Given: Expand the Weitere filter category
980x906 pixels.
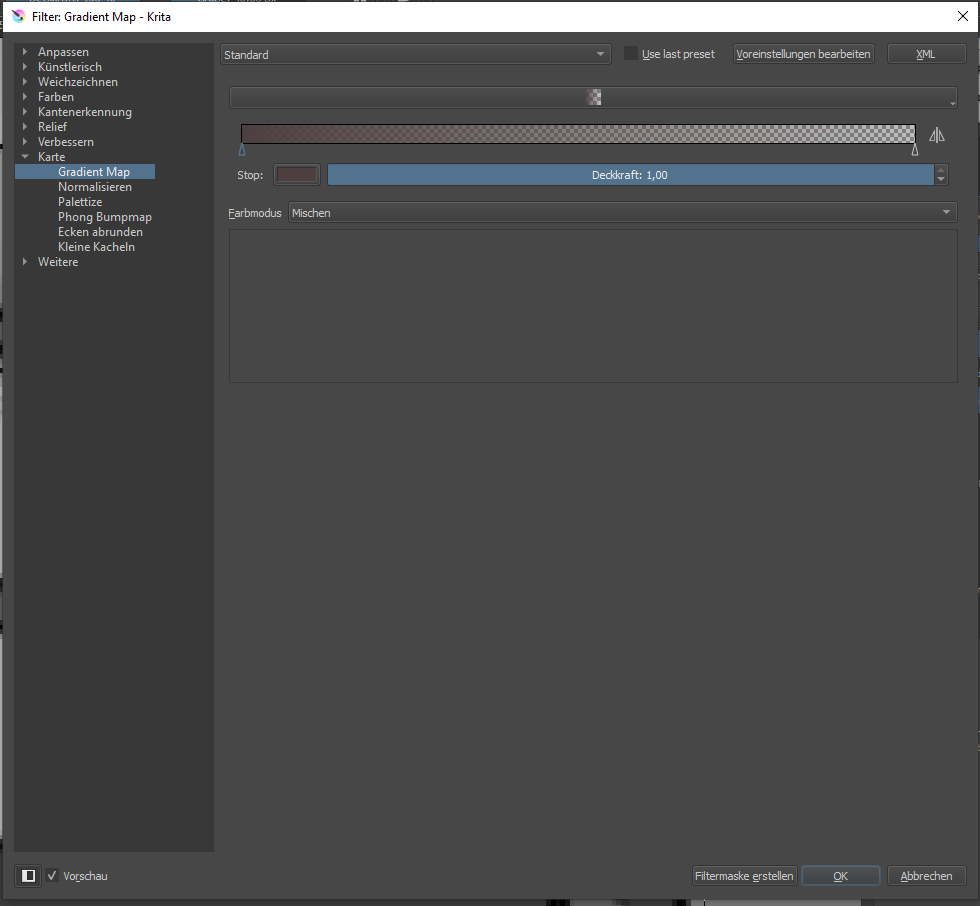Looking at the screenshot, I should pyautogui.click(x=25, y=262).
